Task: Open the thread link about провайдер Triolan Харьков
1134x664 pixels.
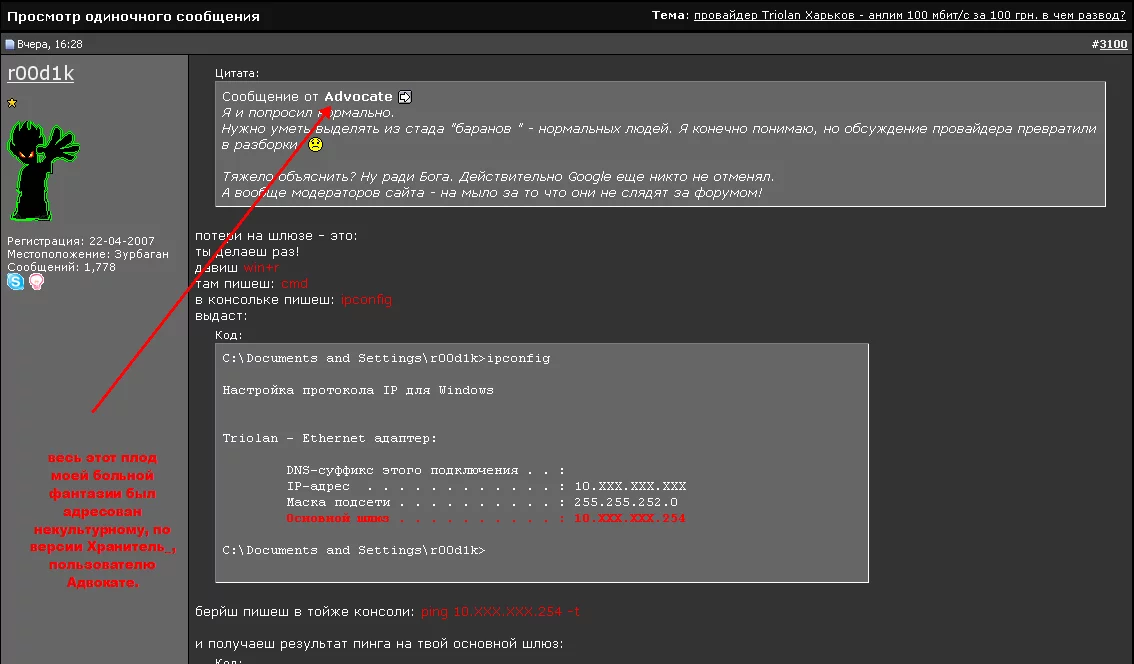Action: (x=910, y=15)
